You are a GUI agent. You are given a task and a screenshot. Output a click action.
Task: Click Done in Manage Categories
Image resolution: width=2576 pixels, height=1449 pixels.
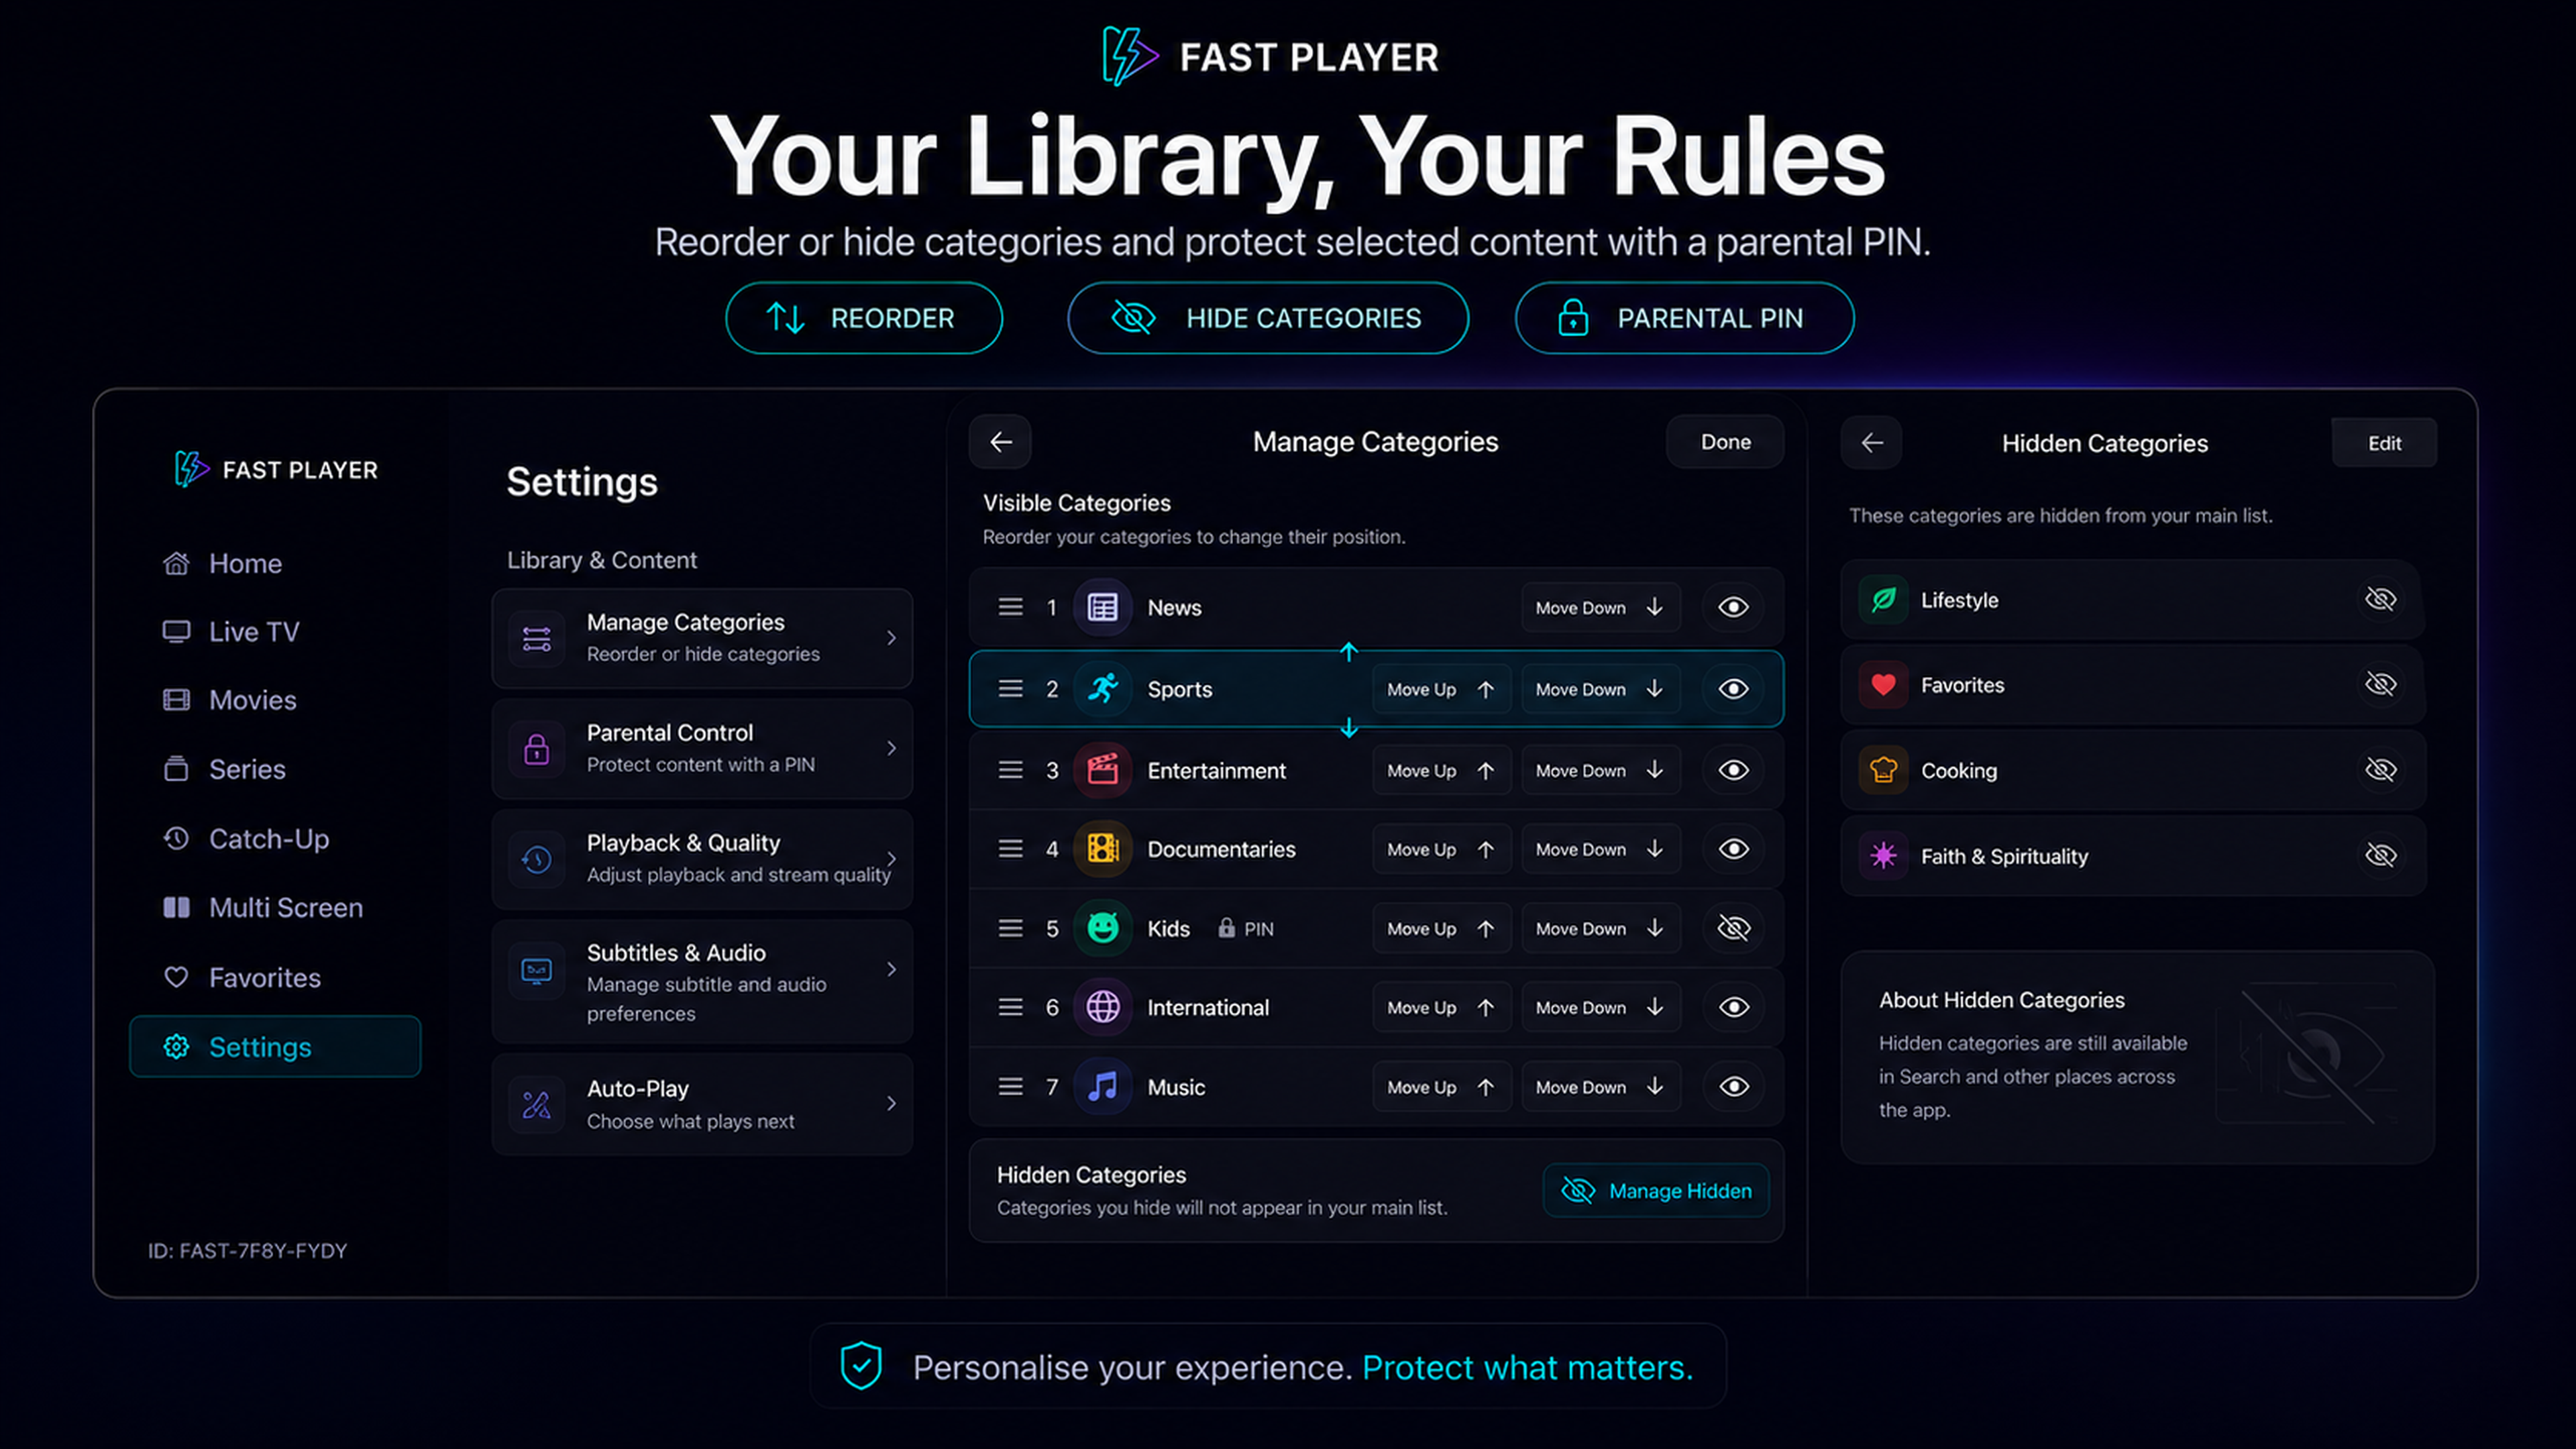point(1725,442)
